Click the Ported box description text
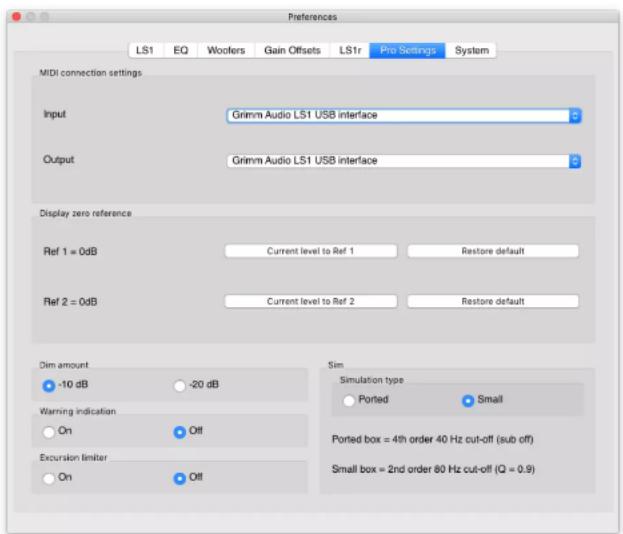This screenshot has height=534, width=623. pos(433,439)
